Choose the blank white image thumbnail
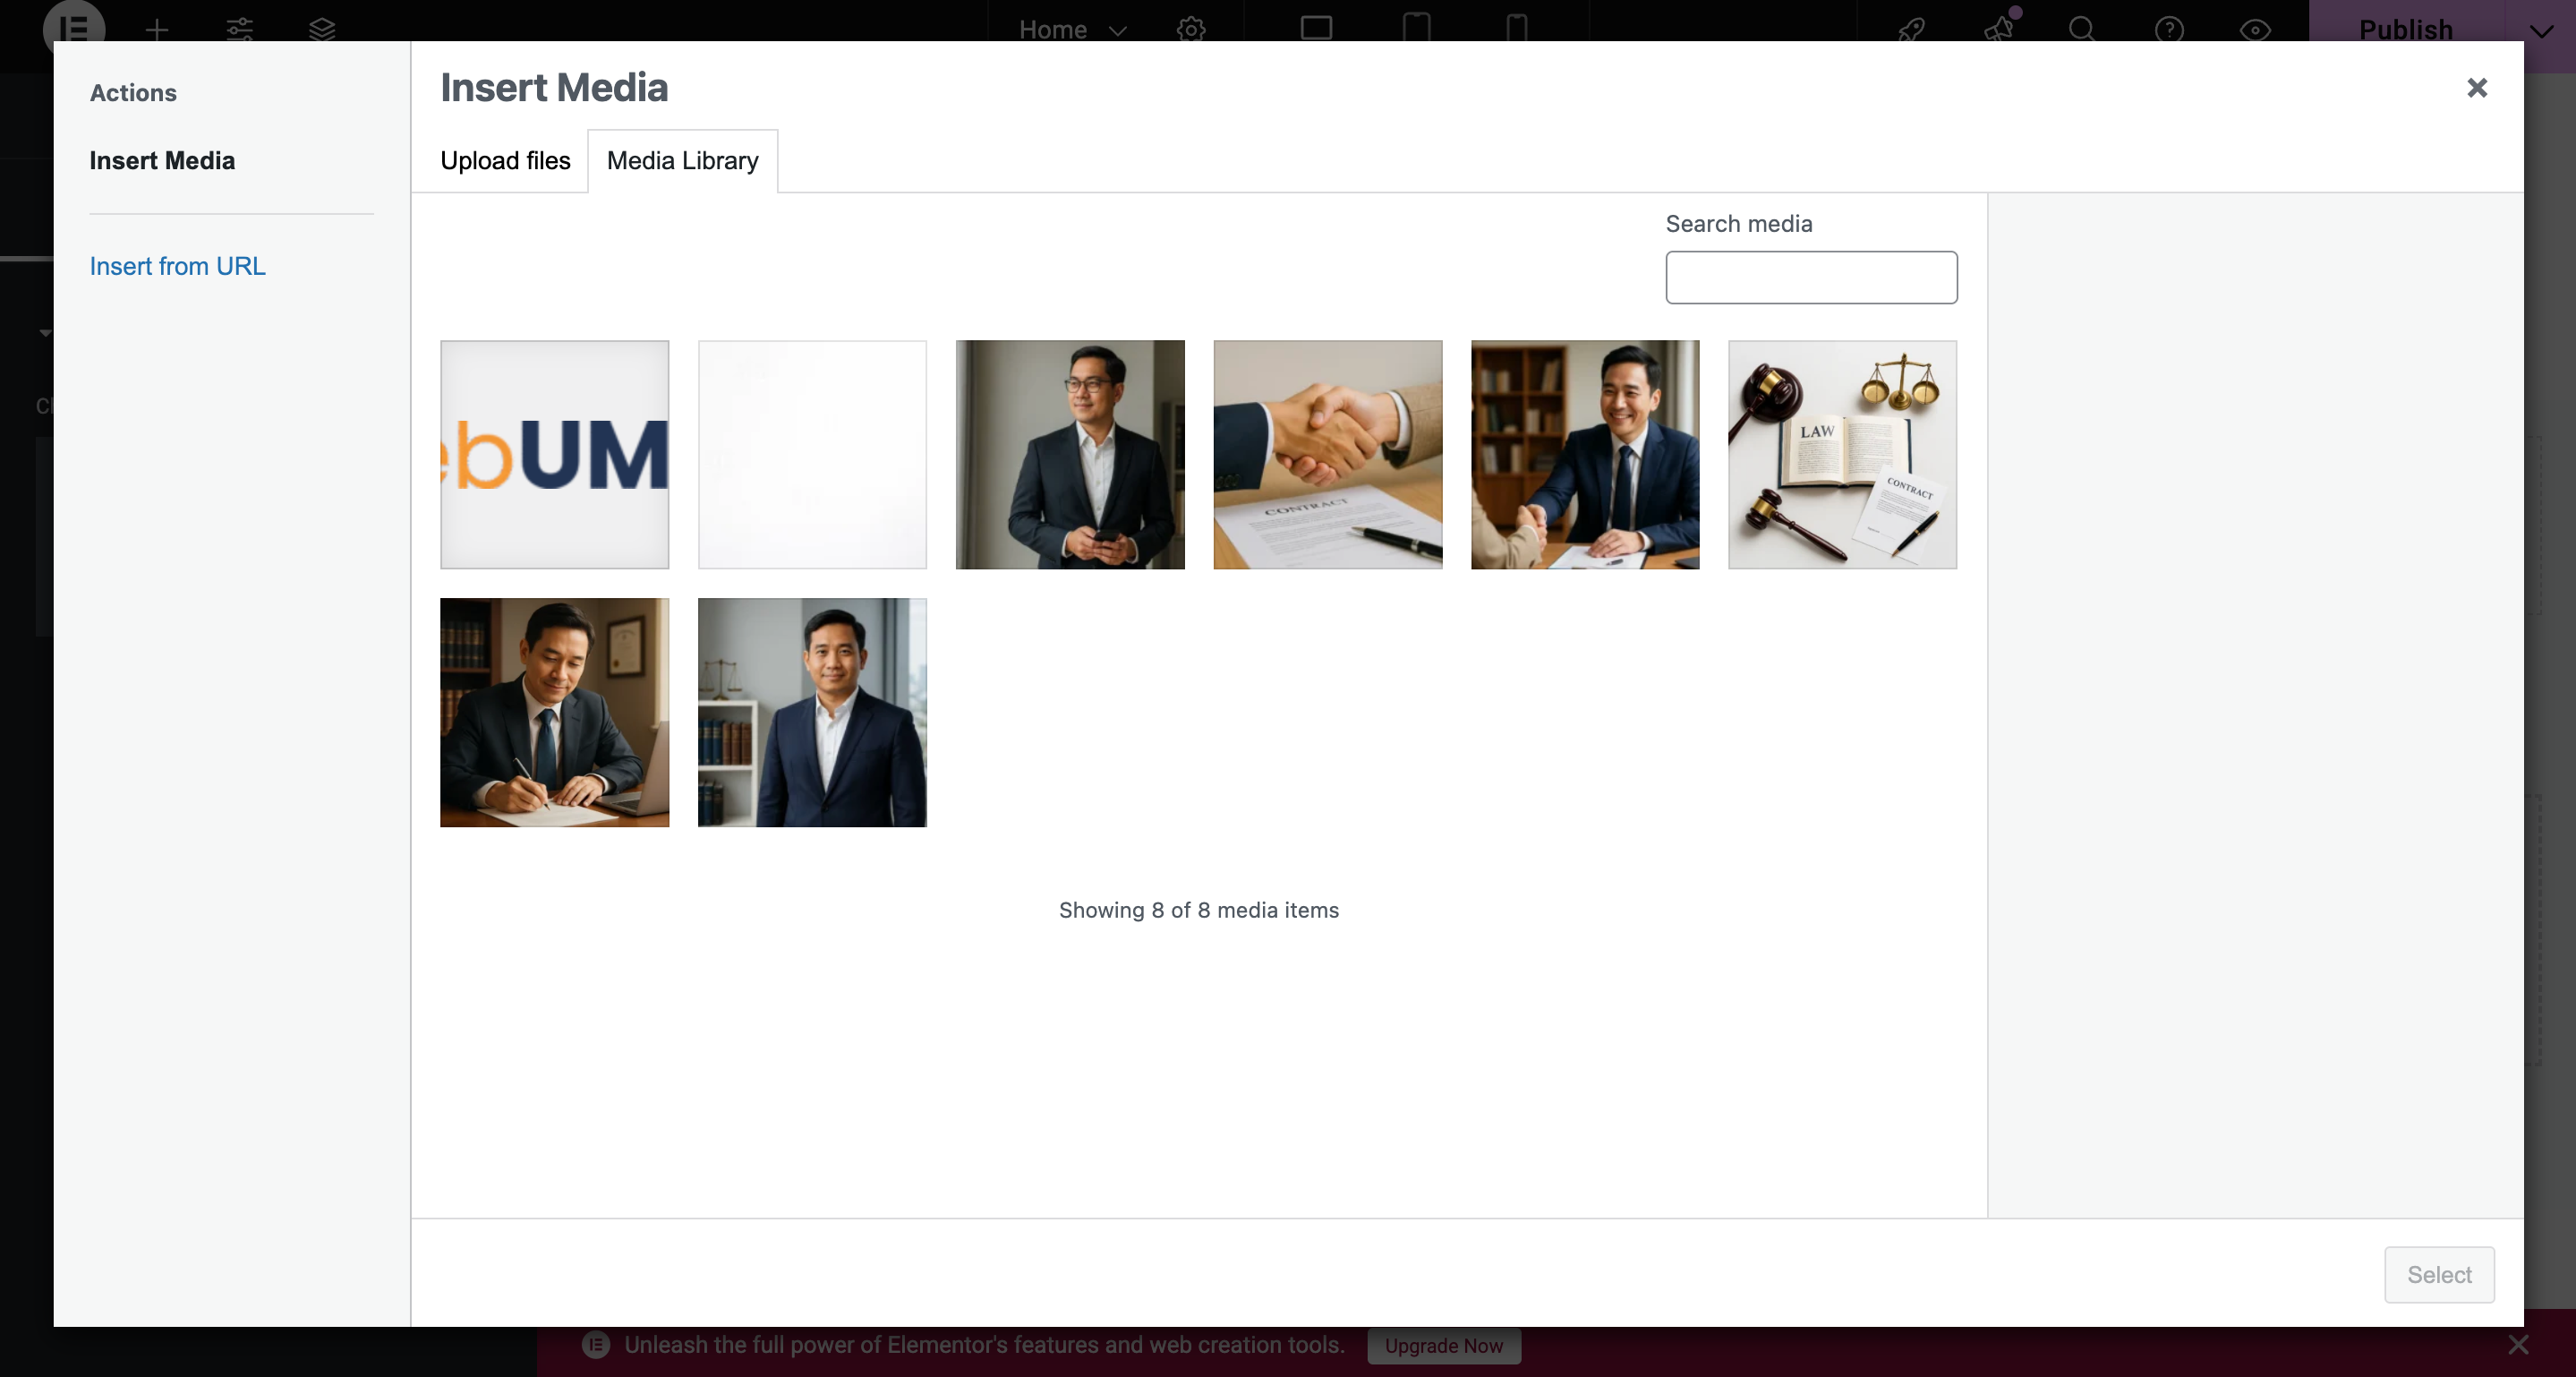The height and width of the screenshot is (1377, 2576). coord(811,455)
